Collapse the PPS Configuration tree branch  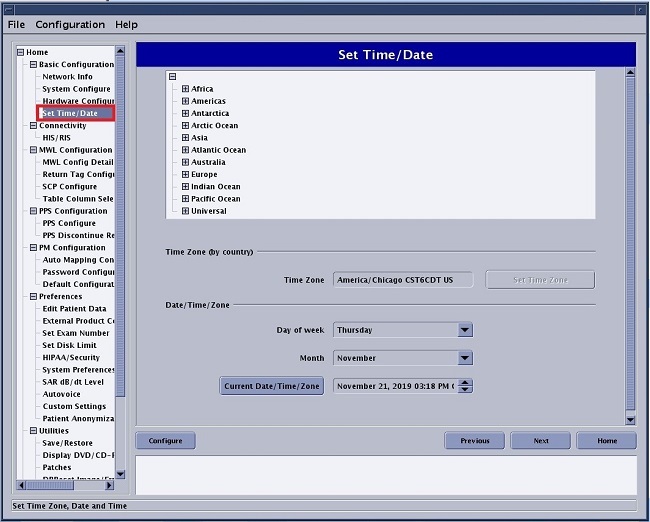pyautogui.click(x=33, y=211)
